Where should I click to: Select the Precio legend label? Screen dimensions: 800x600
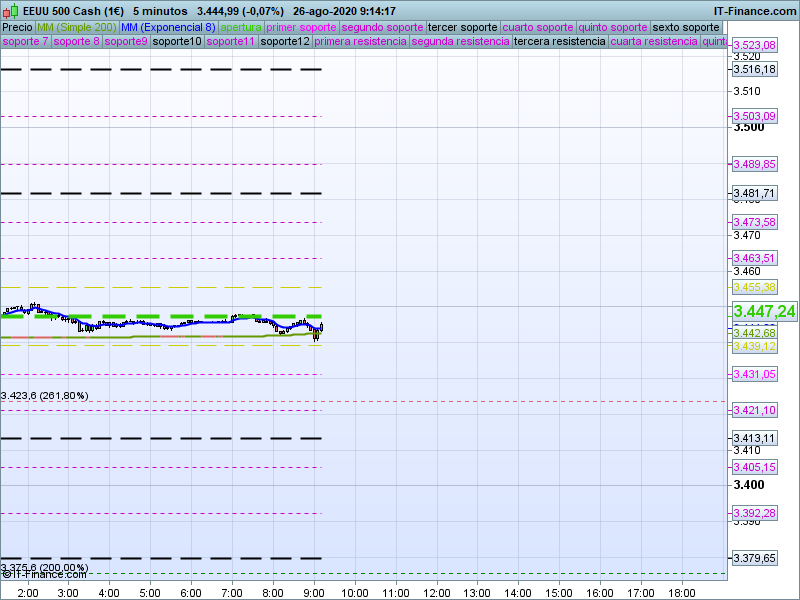tap(17, 27)
